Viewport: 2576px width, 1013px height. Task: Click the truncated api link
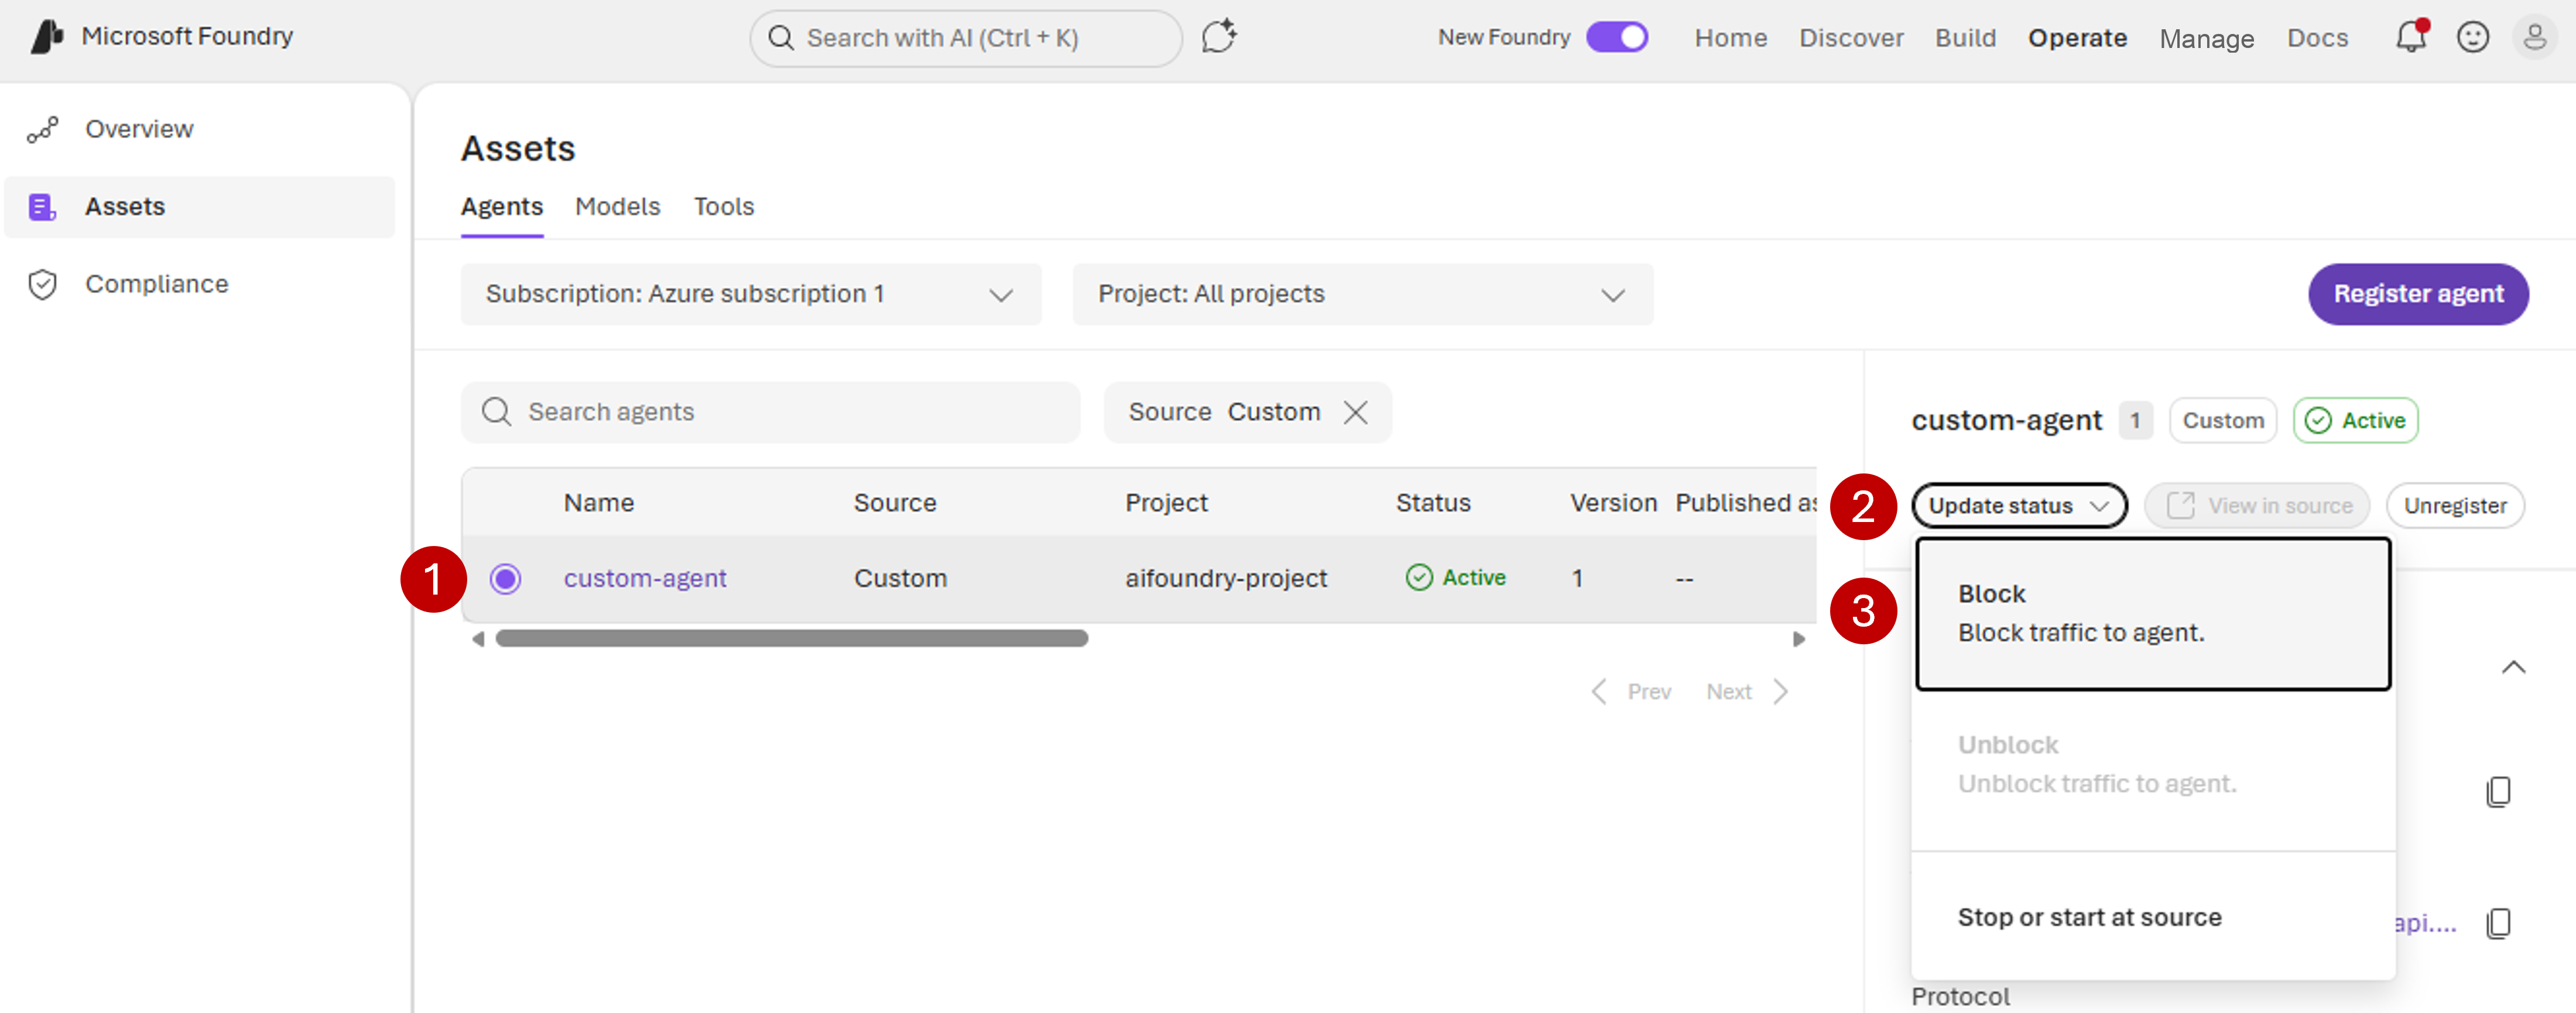click(2425, 923)
